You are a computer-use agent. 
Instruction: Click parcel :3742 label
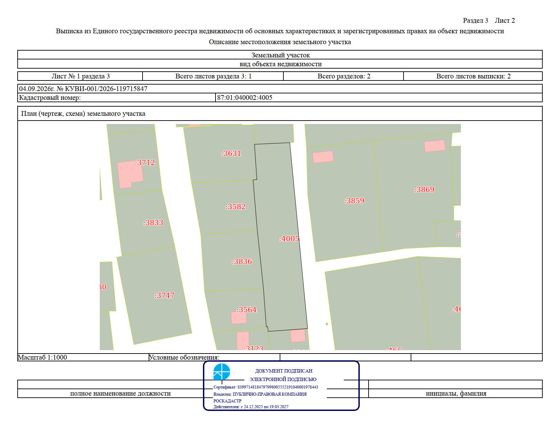(146, 163)
